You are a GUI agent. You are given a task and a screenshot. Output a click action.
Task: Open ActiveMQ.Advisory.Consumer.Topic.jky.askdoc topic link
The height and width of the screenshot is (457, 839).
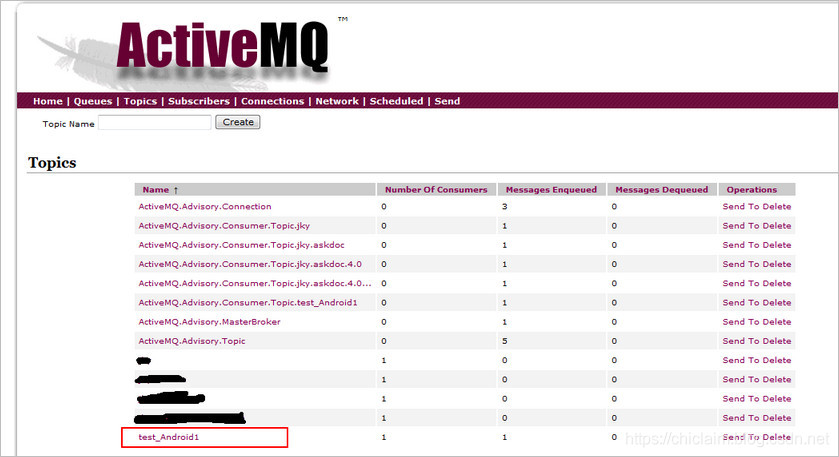click(241, 245)
